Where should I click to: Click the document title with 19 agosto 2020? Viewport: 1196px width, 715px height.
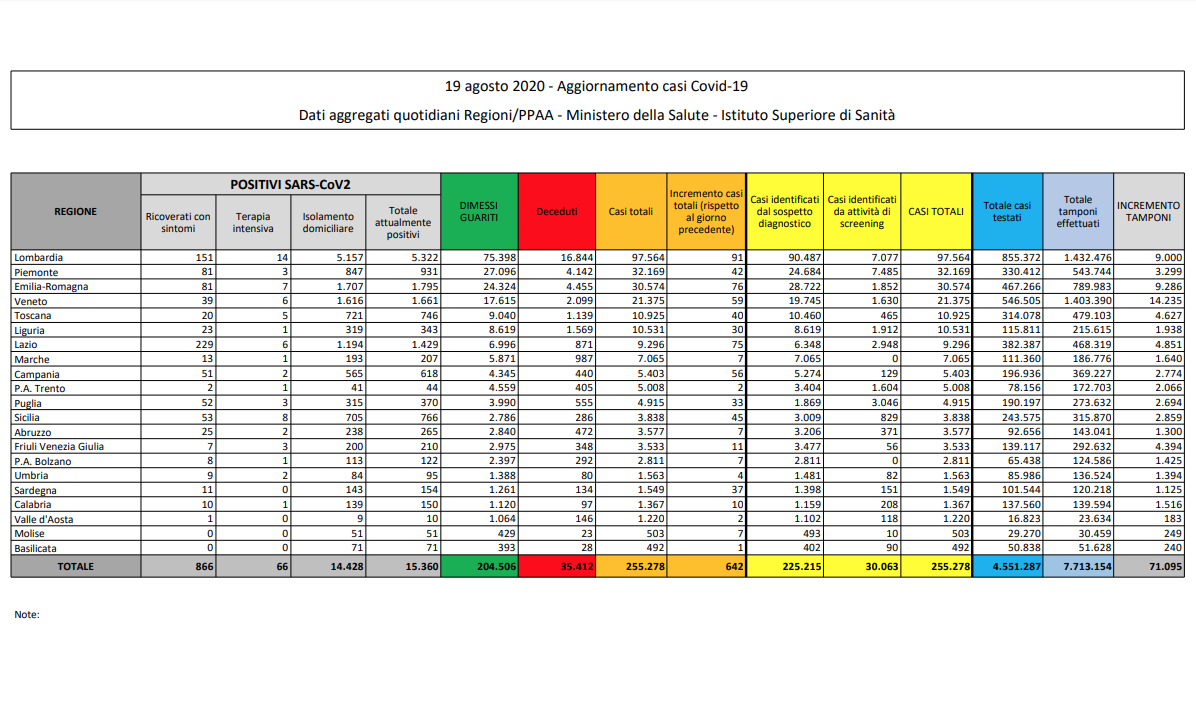point(597,87)
